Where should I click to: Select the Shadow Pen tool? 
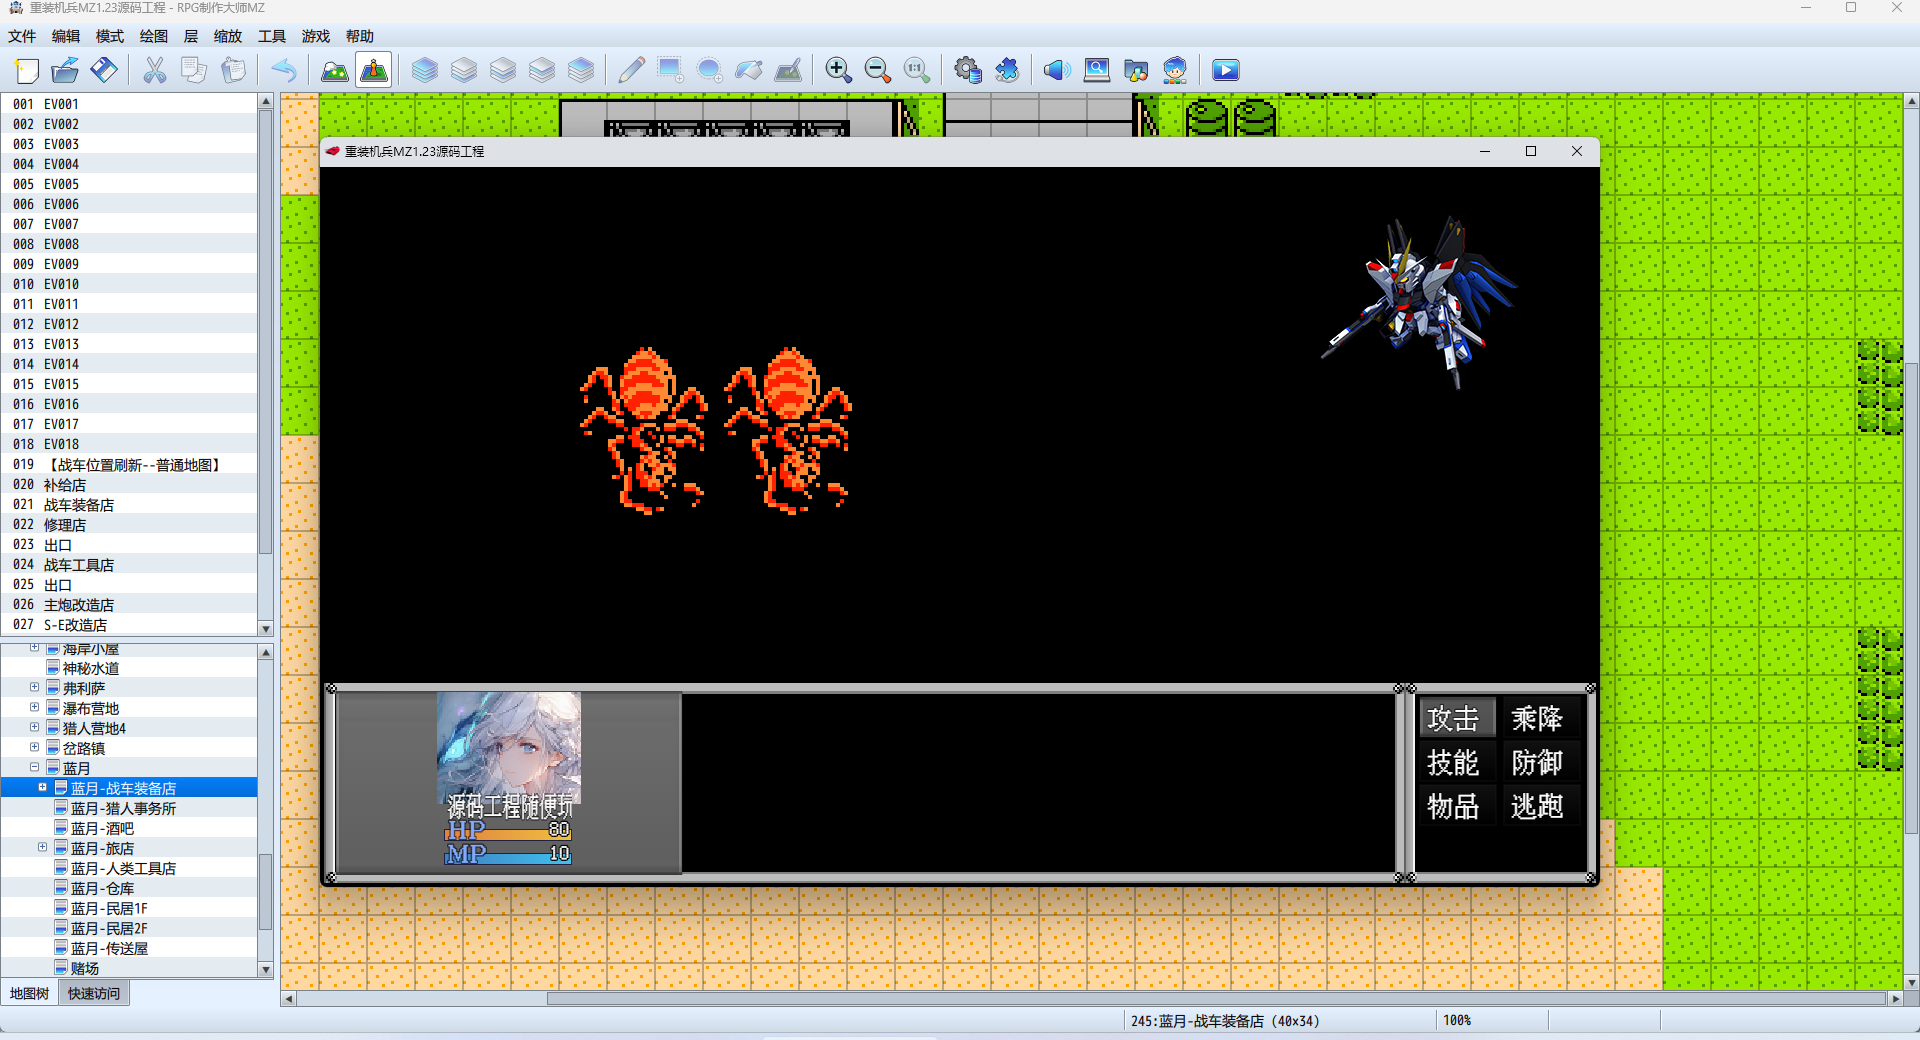788,70
